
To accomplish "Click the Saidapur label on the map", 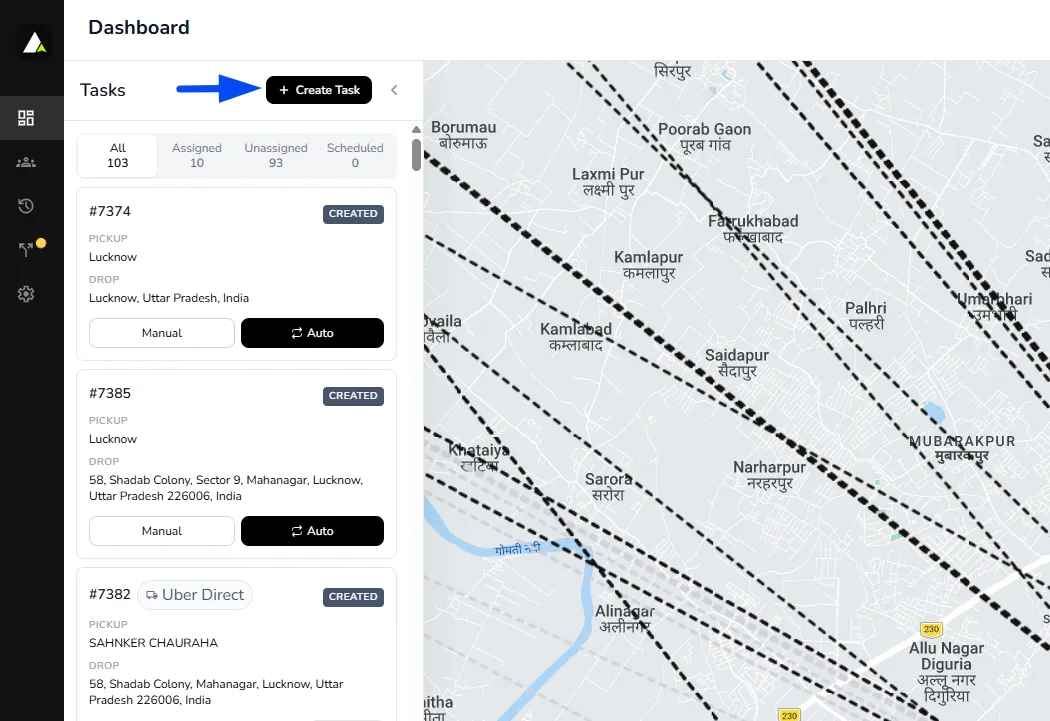I will pos(737,363).
